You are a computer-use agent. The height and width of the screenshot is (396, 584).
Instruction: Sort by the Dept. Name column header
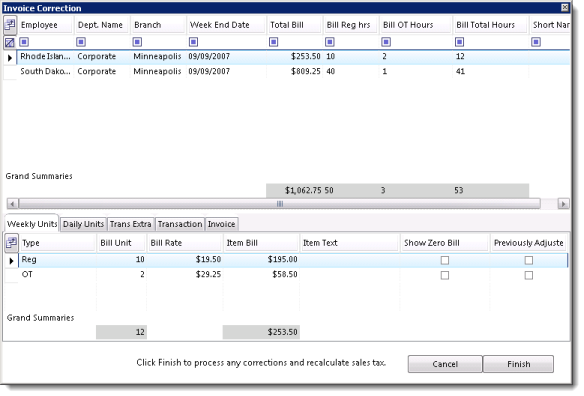point(102,25)
